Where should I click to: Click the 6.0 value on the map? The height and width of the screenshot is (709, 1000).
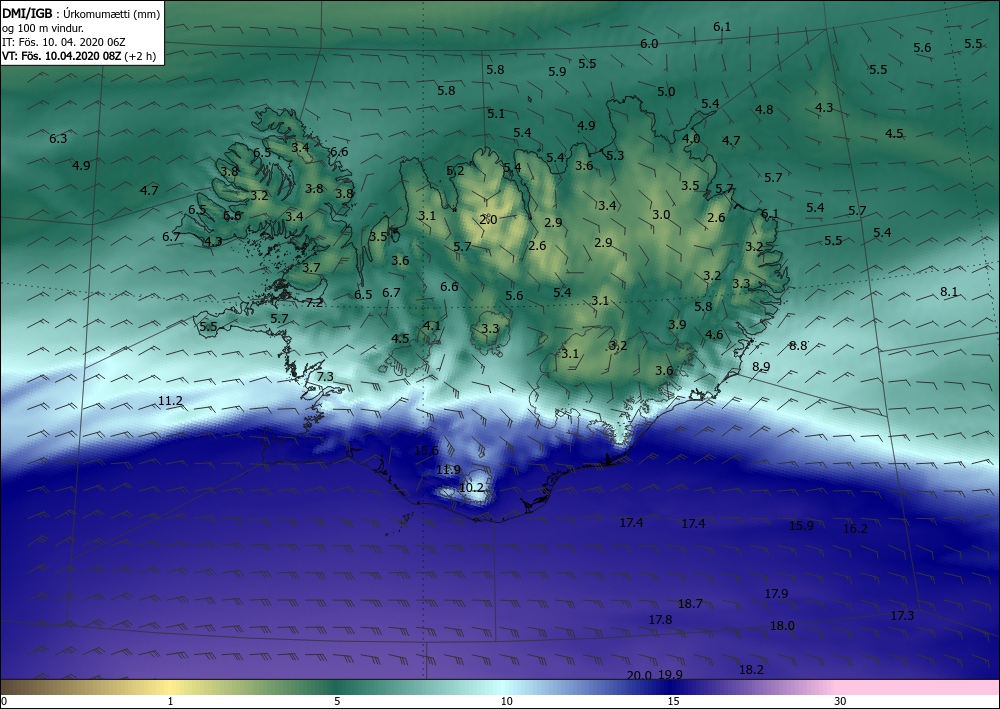(649, 44)
